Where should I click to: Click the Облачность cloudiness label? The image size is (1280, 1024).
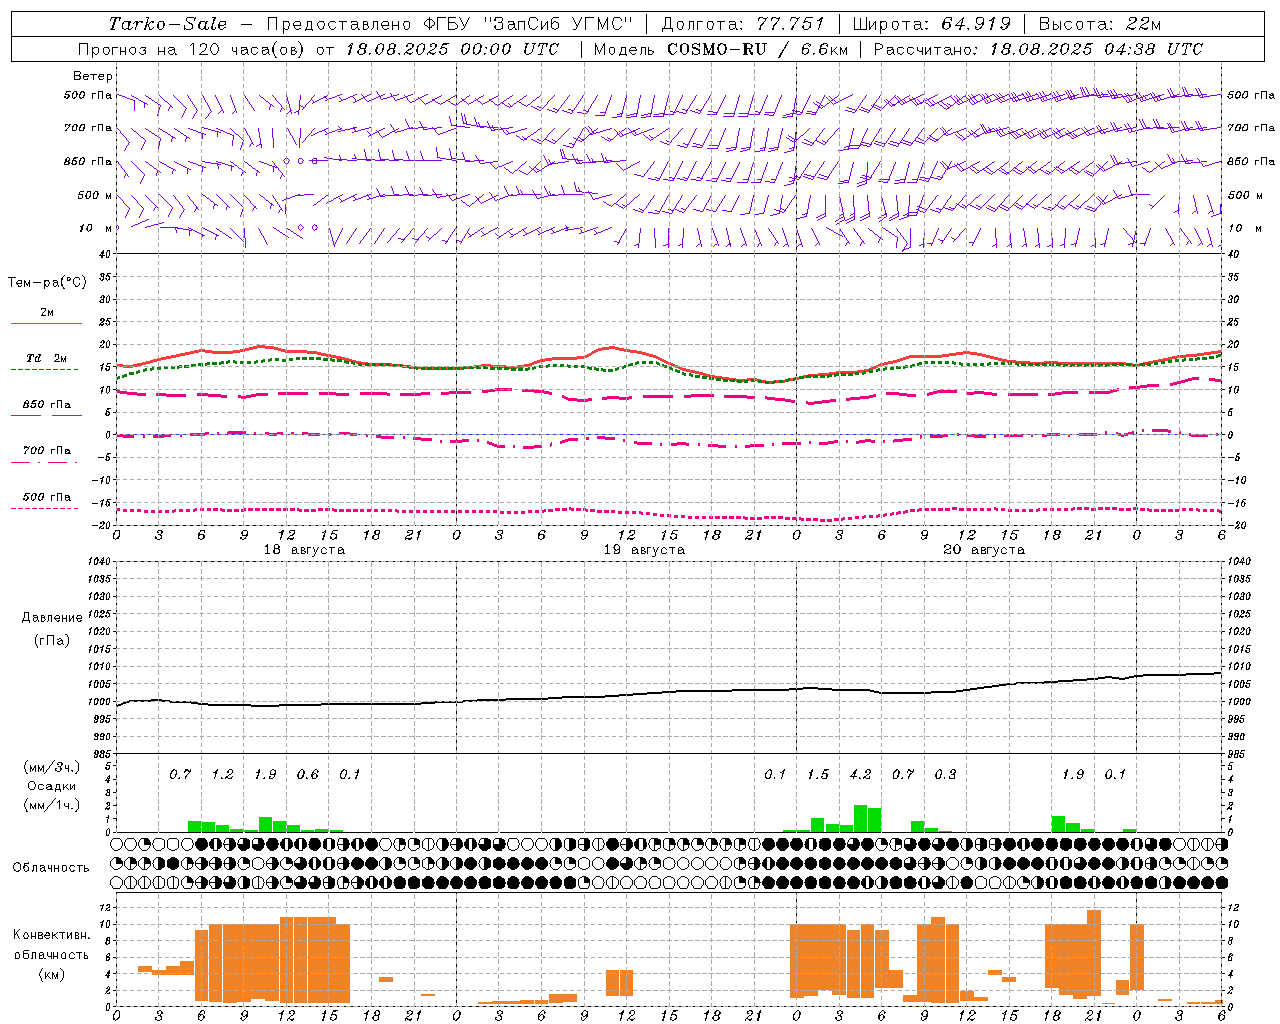51,867
